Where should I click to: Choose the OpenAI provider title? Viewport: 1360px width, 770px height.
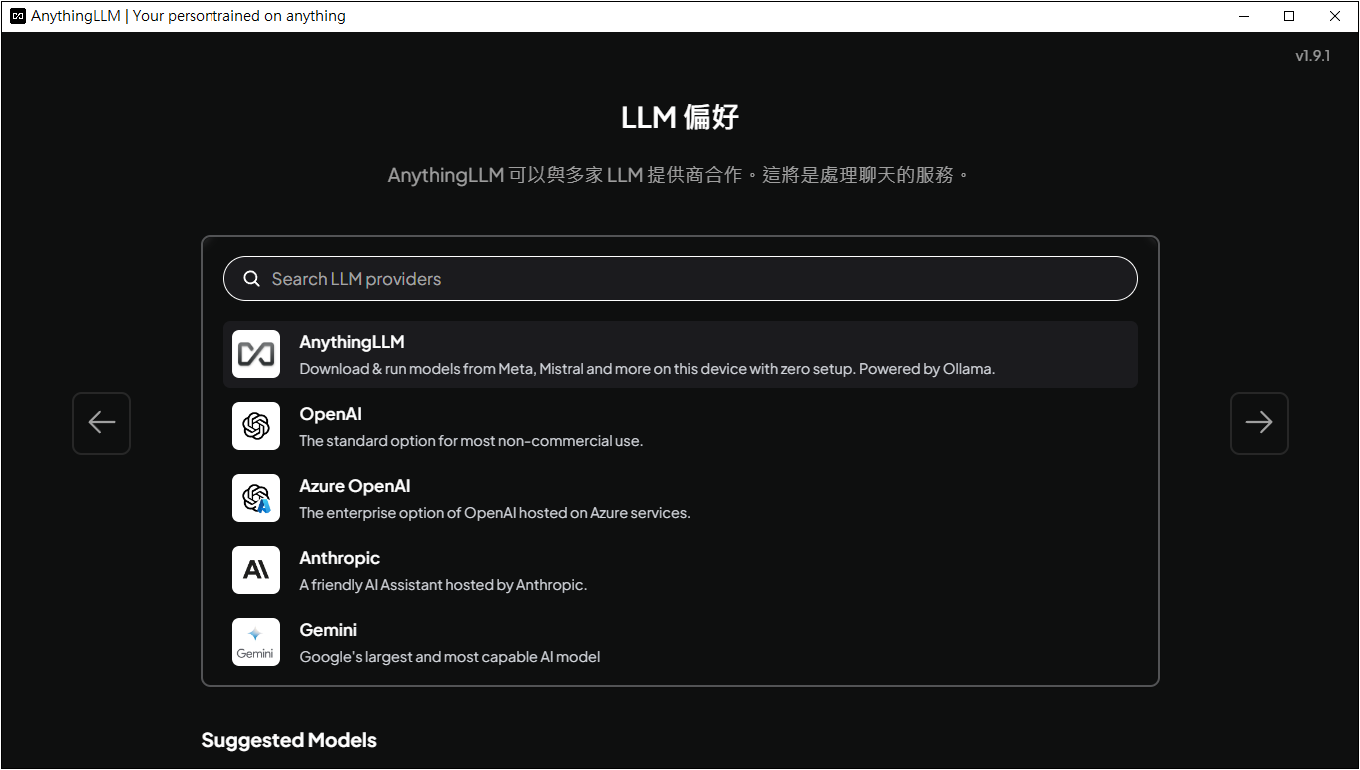pyautogui.click(x=330, y=414)
